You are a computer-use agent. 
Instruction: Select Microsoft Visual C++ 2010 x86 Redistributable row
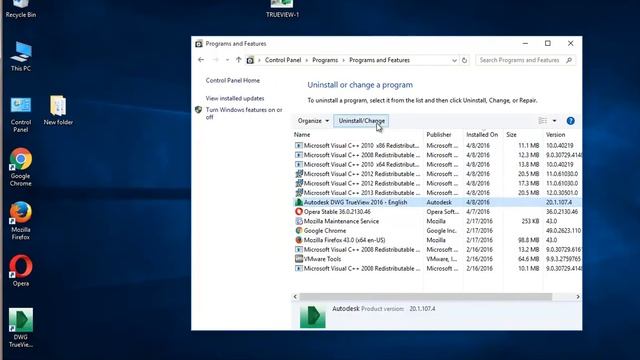pyautogui.click(x=438, y=145)
